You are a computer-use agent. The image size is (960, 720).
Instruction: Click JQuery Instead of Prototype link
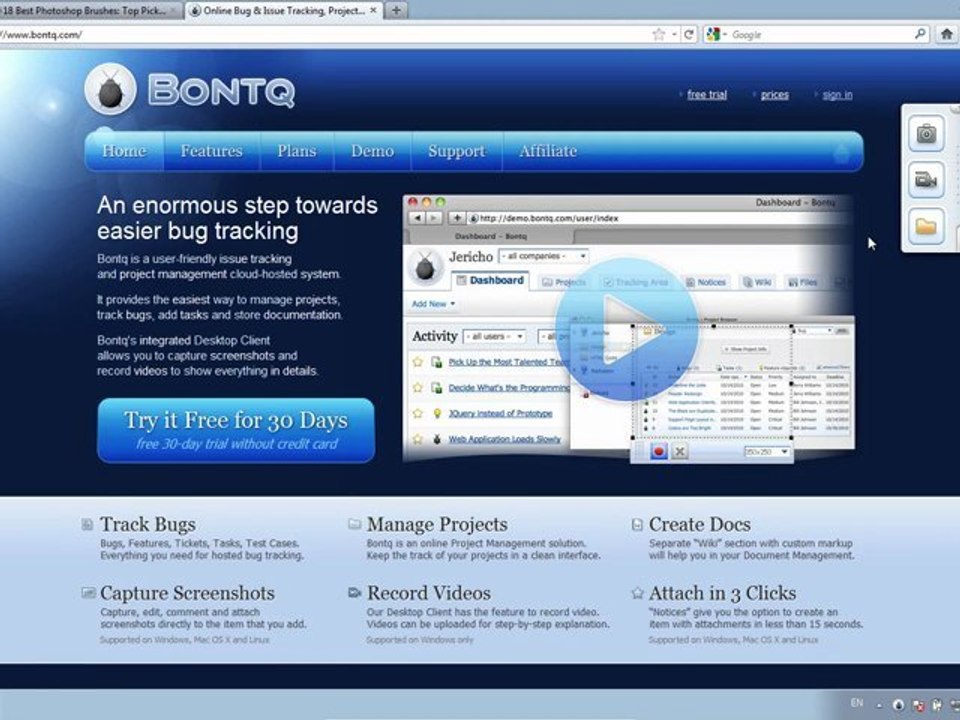click(500, 413)
